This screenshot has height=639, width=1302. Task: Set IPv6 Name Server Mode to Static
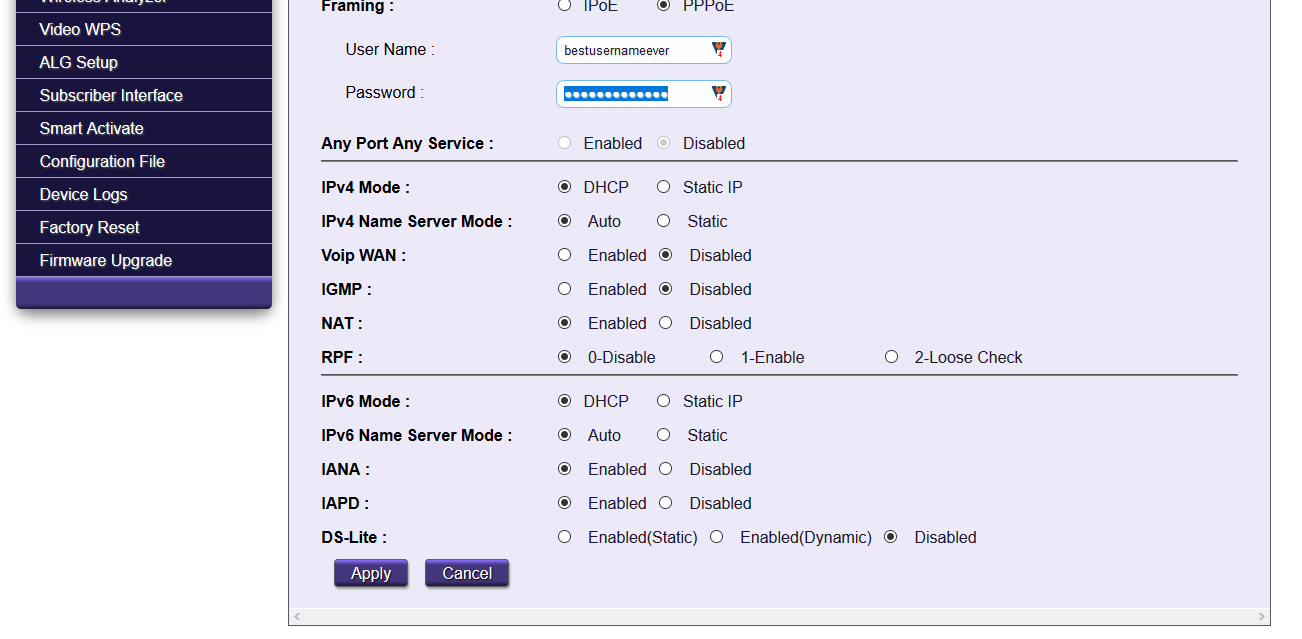pos(664,435)
